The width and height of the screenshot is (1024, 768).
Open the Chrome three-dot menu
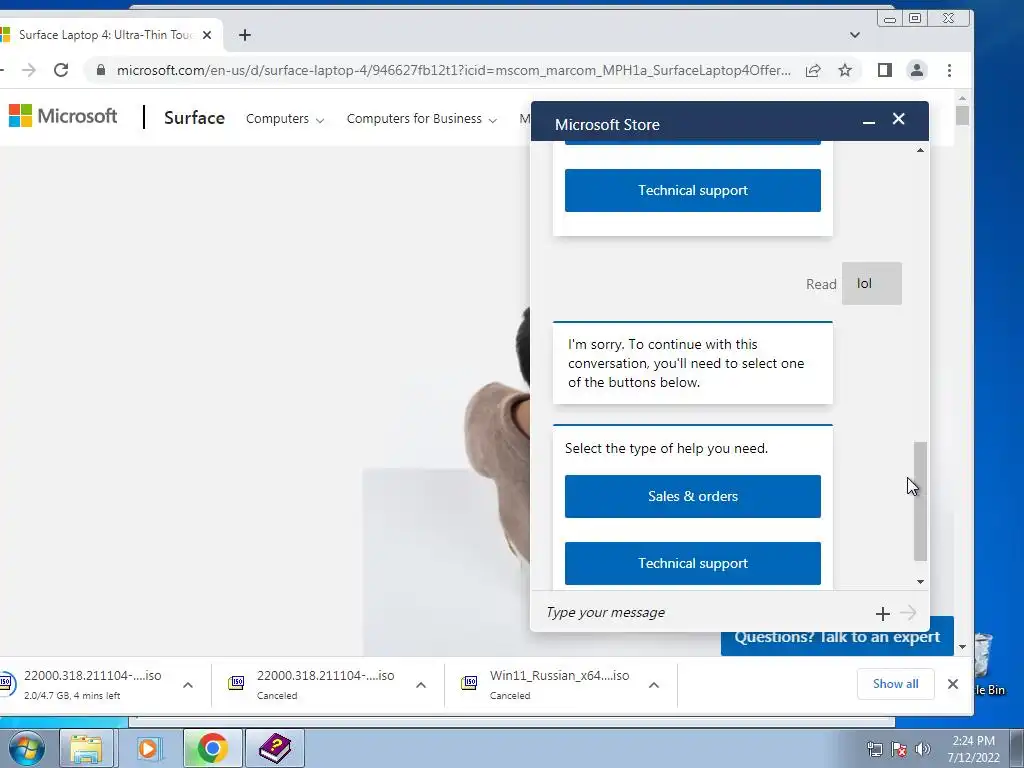[x=950, y=70]
